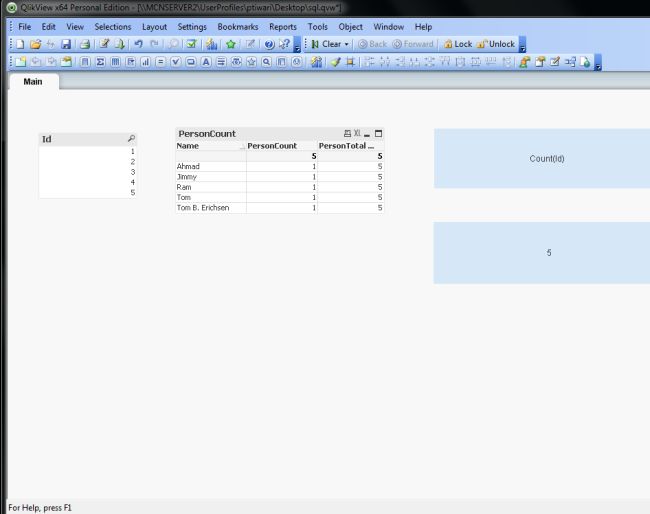
Task: Open sheet properties icon
Action: tap(66, 62)
